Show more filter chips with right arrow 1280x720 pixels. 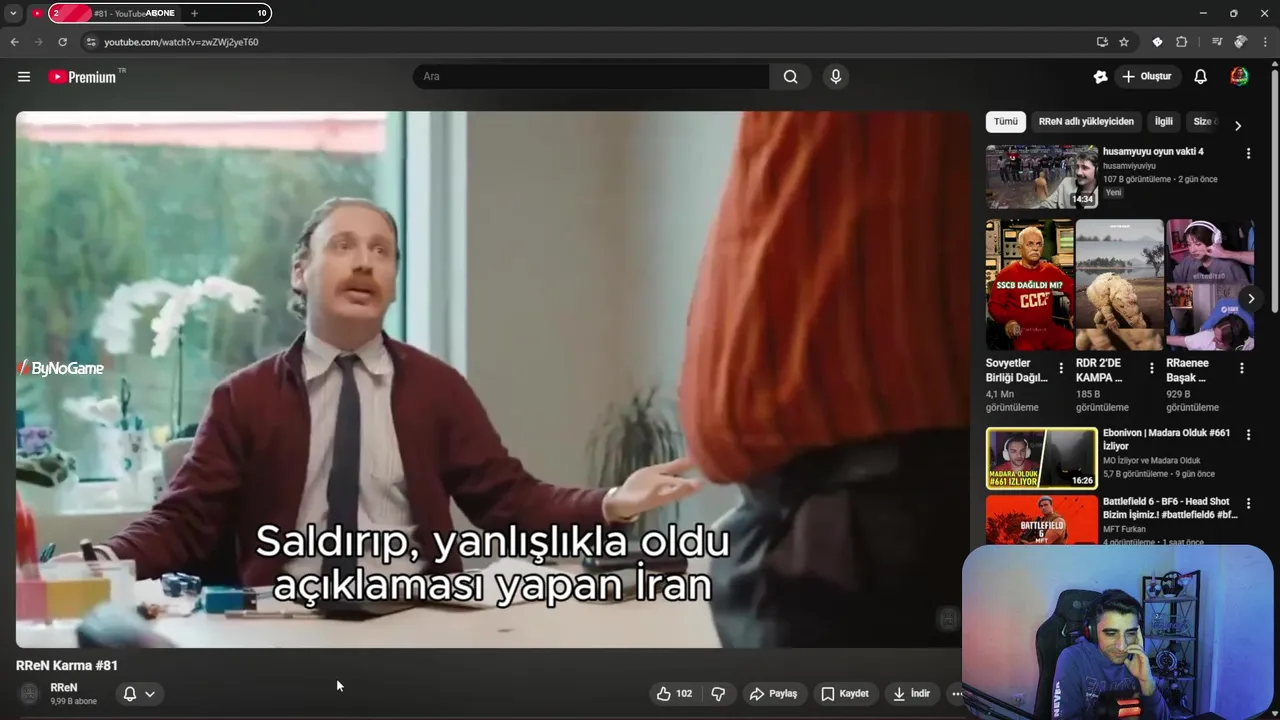point(1238,125)
